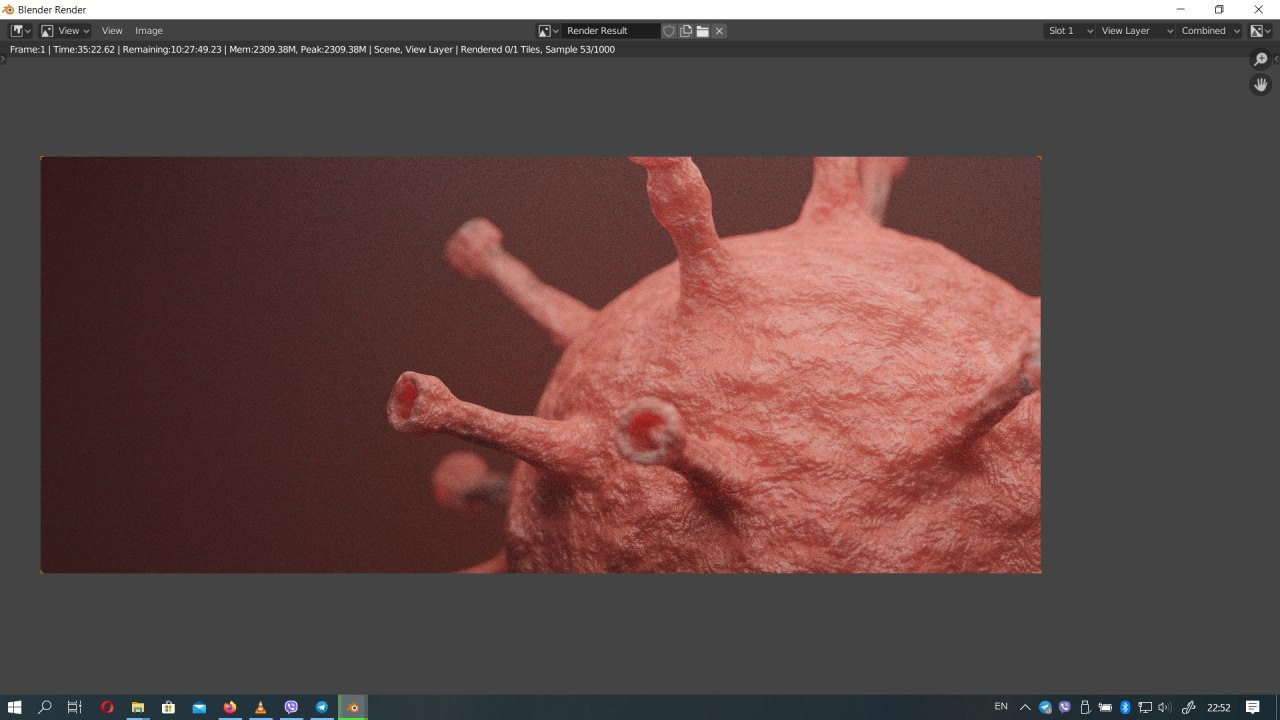
Task: Click the battery tray icon
Action: pyautogui.click(x=1105, y=707)
